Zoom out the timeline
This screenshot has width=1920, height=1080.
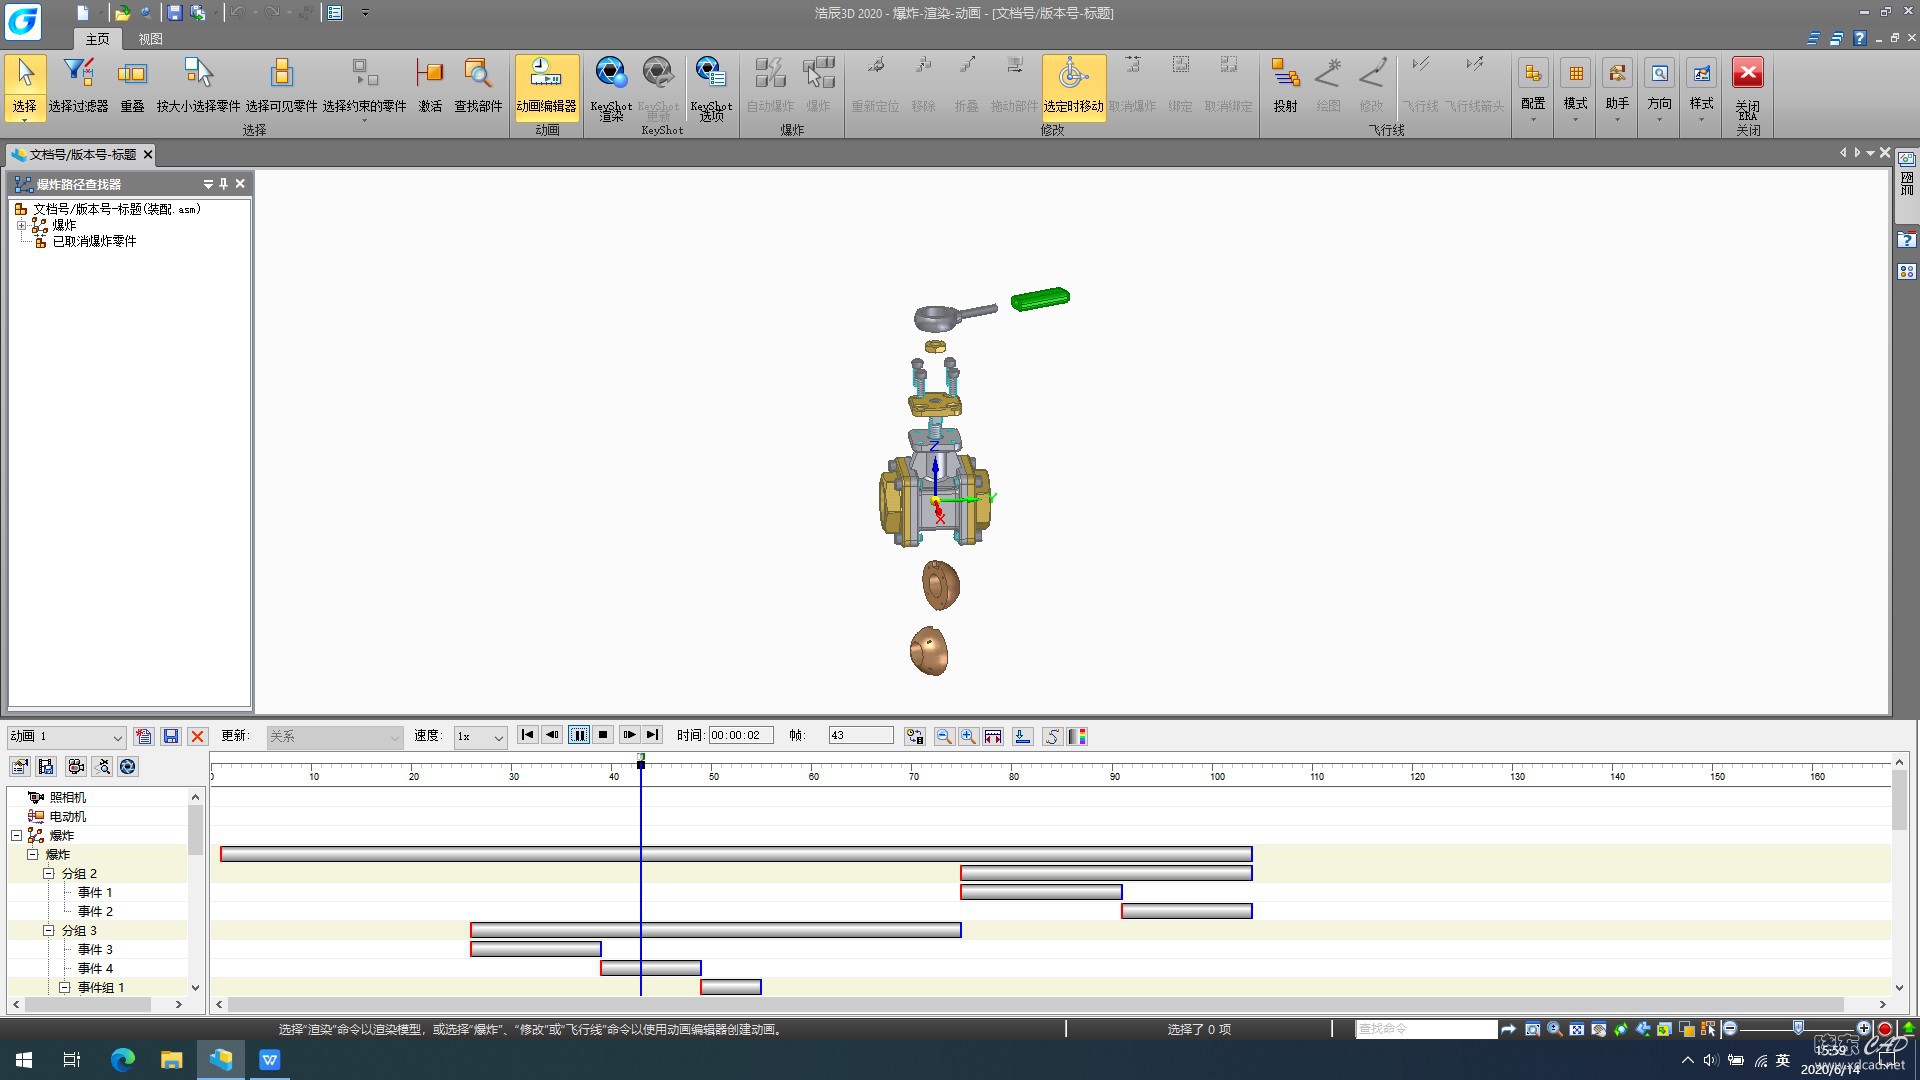coord(943,736)
